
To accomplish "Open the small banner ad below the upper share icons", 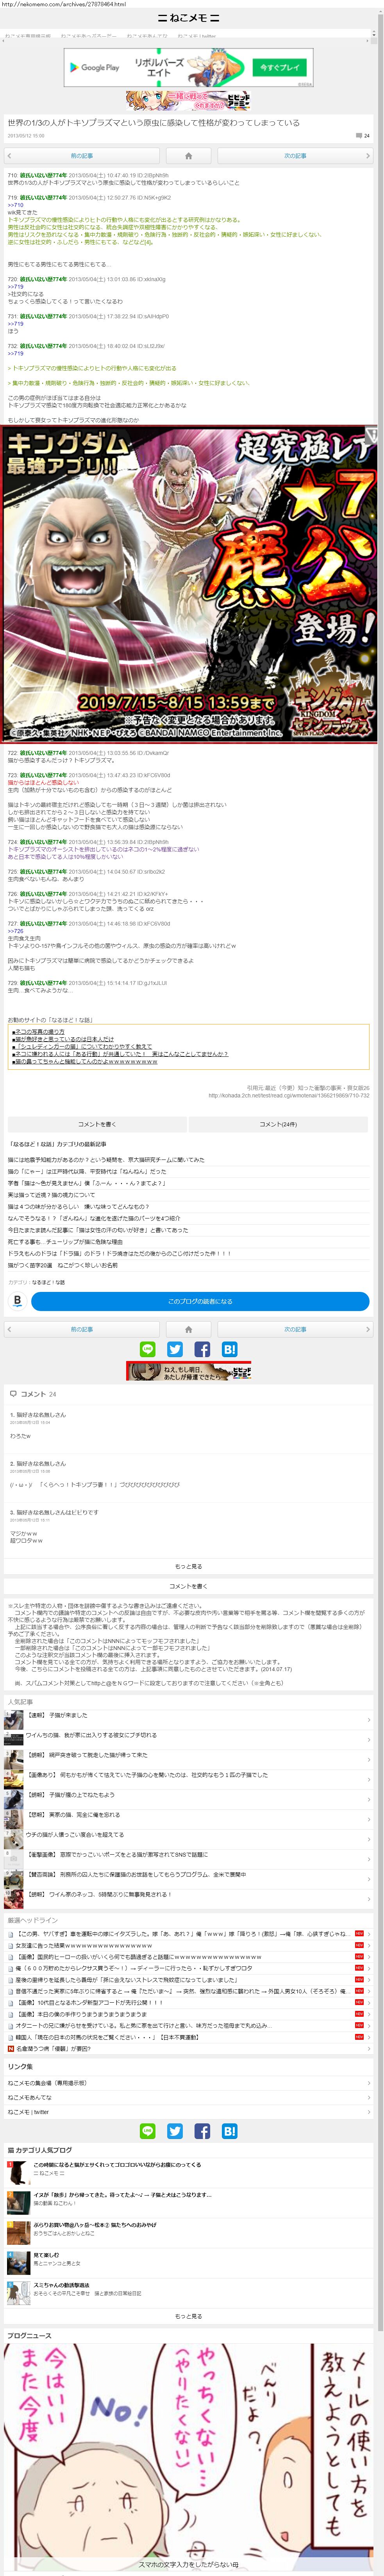I will 188,1371.
